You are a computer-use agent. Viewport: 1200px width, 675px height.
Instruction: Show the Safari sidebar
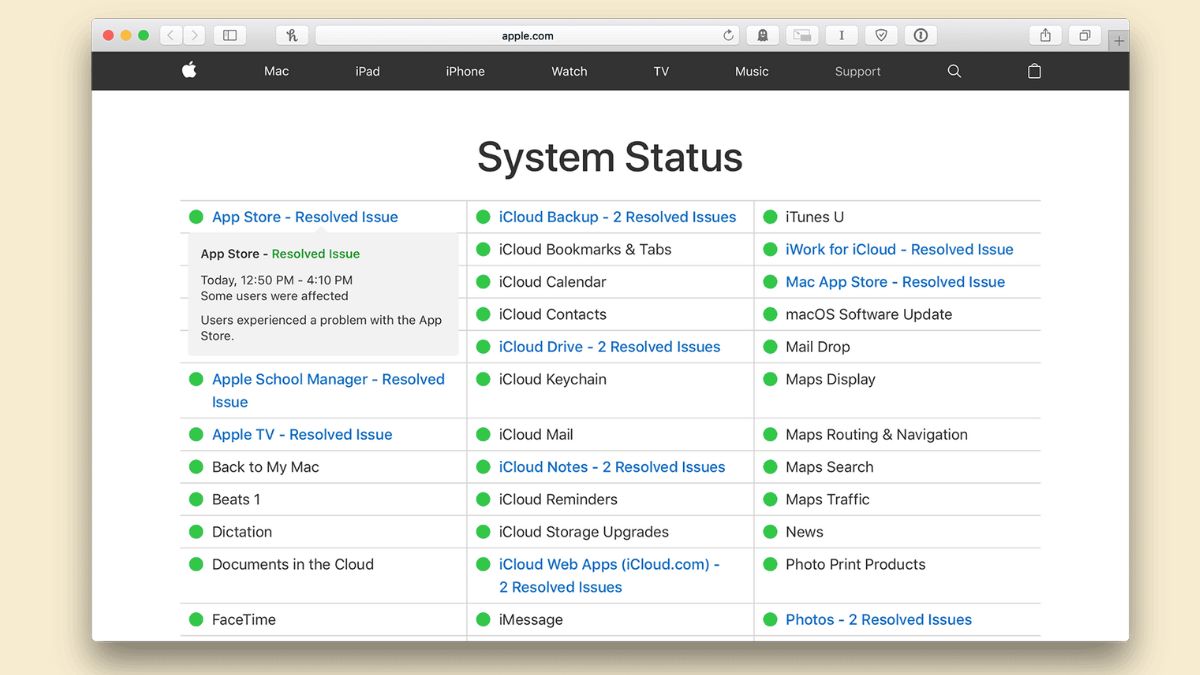pyautogui.click(x=230, y=35)
